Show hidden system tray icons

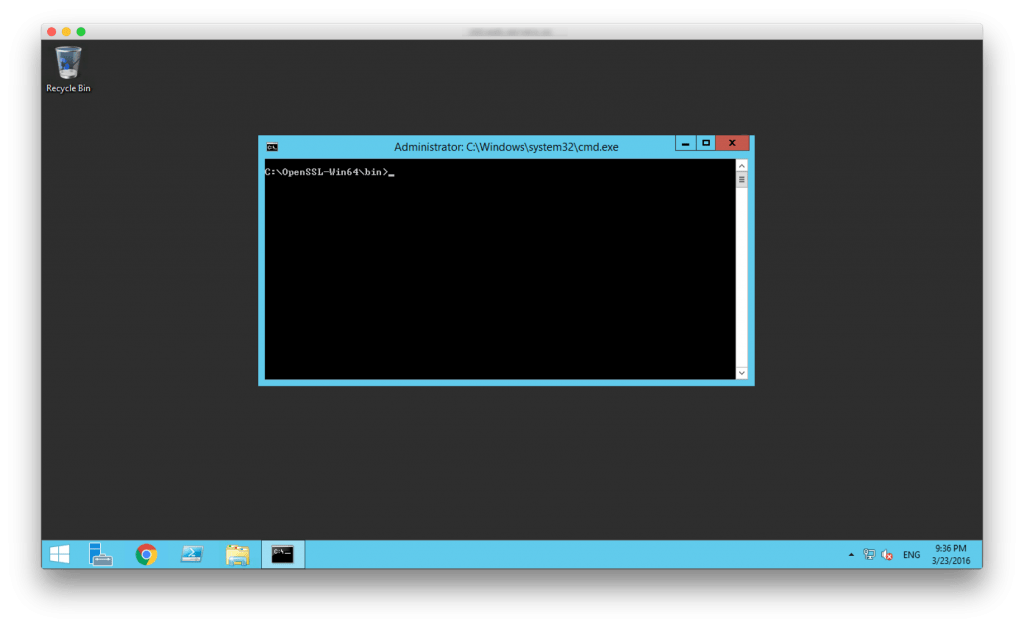point(851,554)
